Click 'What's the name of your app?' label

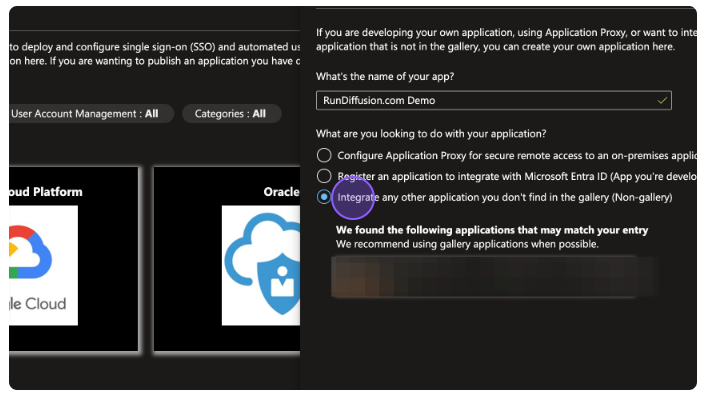(x=385, y=77)
